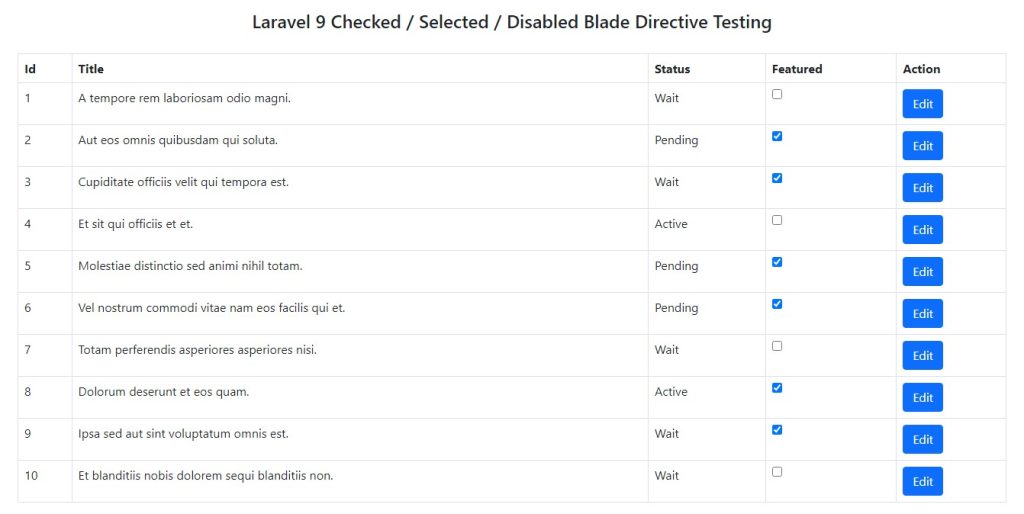This screenshot has width=1024, height=514.
Task: Toggle Featured checkbox in row 5
Action: pos(777,263)
